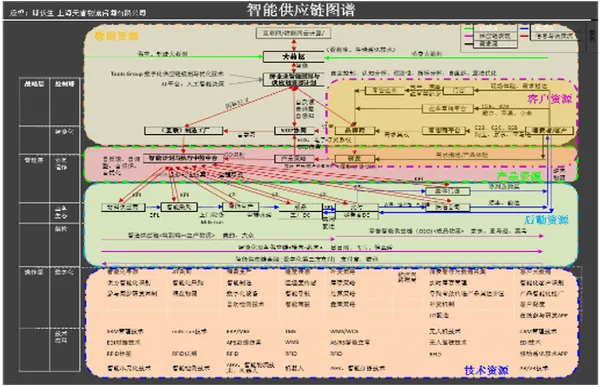600x387 pixels.
Task: Click the 机器人 text in technology section
Action: point(295,368)
